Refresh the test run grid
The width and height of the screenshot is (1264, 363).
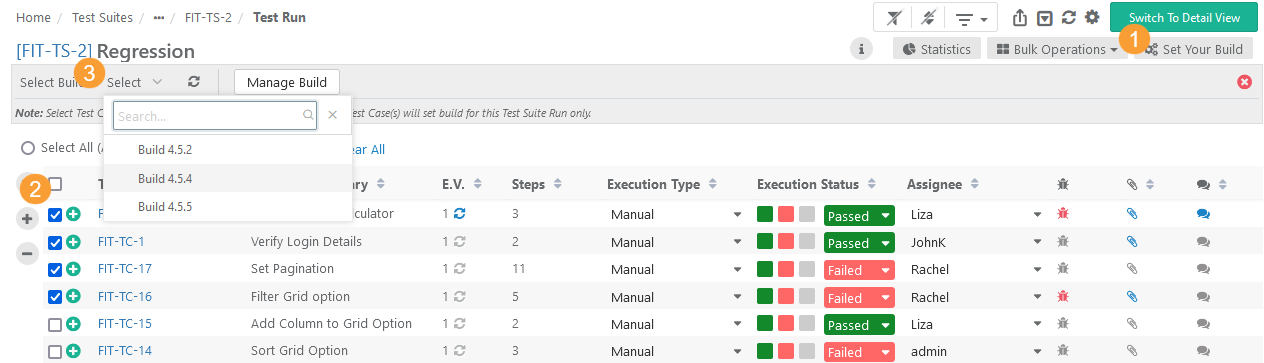coord(1069,17)
